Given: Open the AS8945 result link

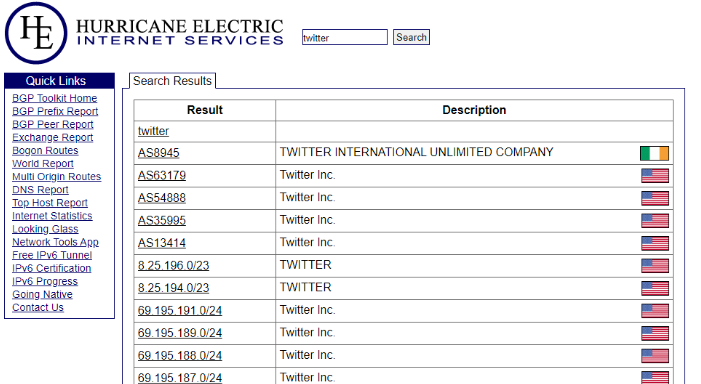Looking at the screenshot, I should tap(158, 153).
